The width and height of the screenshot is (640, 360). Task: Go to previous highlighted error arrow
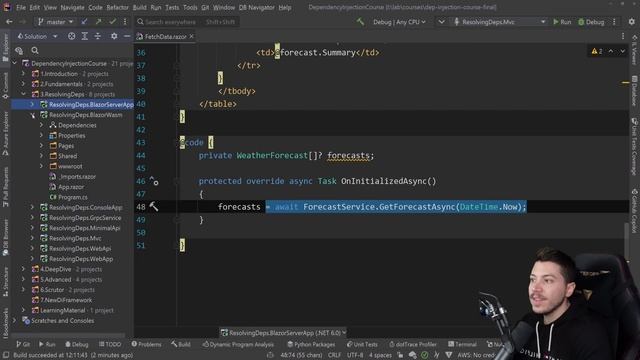click(611, 51)
